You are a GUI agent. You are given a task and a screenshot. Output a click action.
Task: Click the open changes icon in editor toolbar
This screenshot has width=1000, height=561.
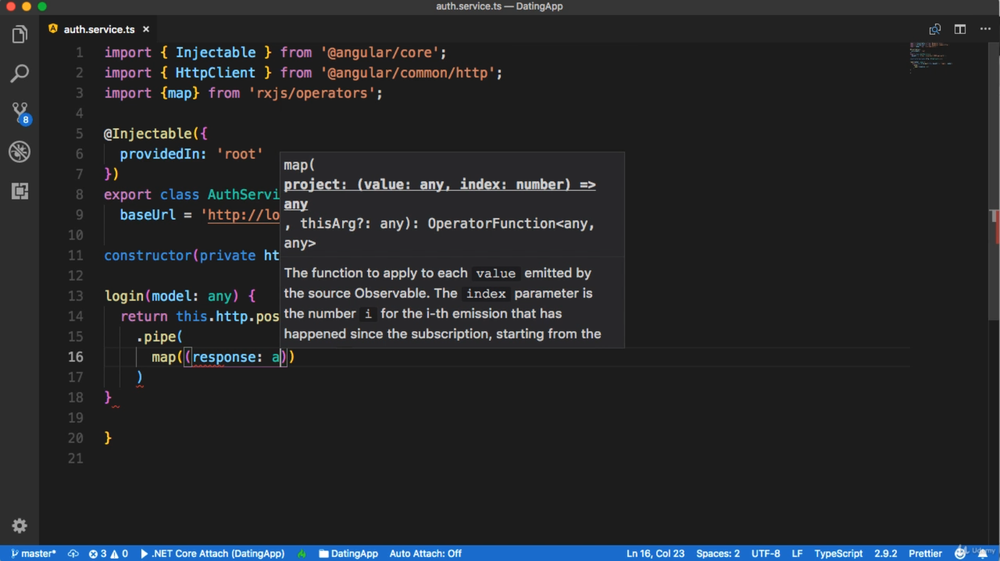(x=934, y=29)
